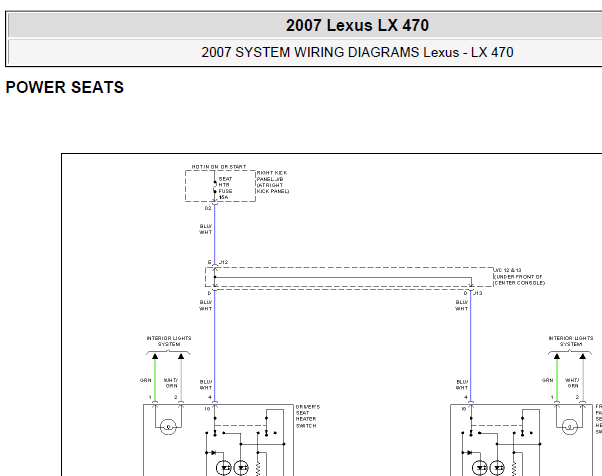Click pin '2' at driver's switch WHT/ORN wire
This screenshot has height=476, width=602.
click(x=176, y=397)
